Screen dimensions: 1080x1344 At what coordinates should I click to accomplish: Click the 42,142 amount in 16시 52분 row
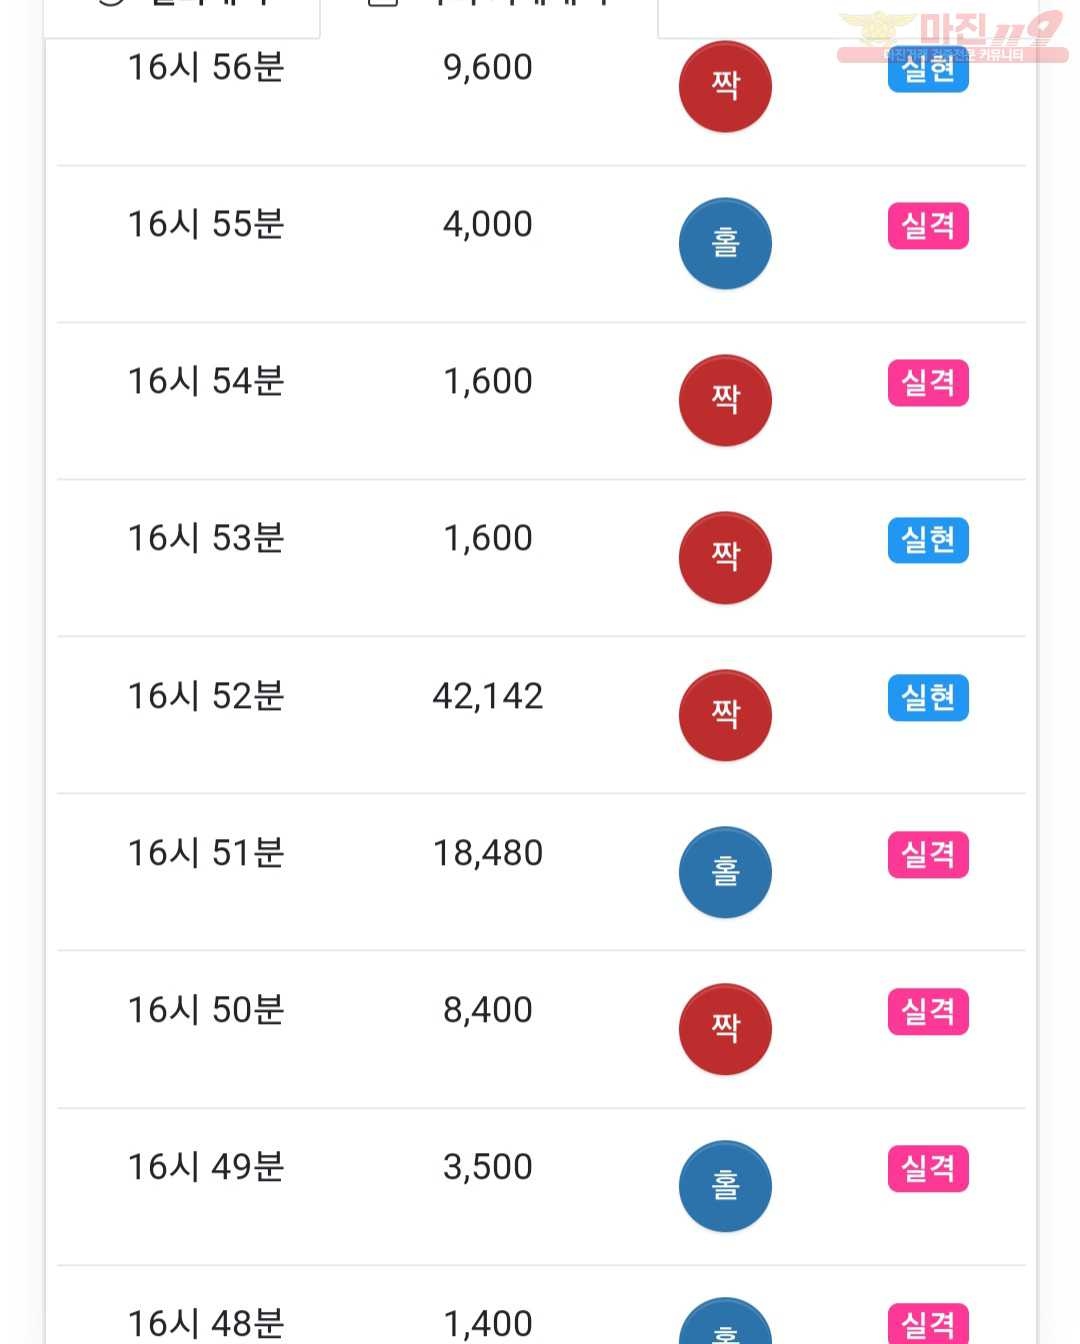[x=488, y=696]
